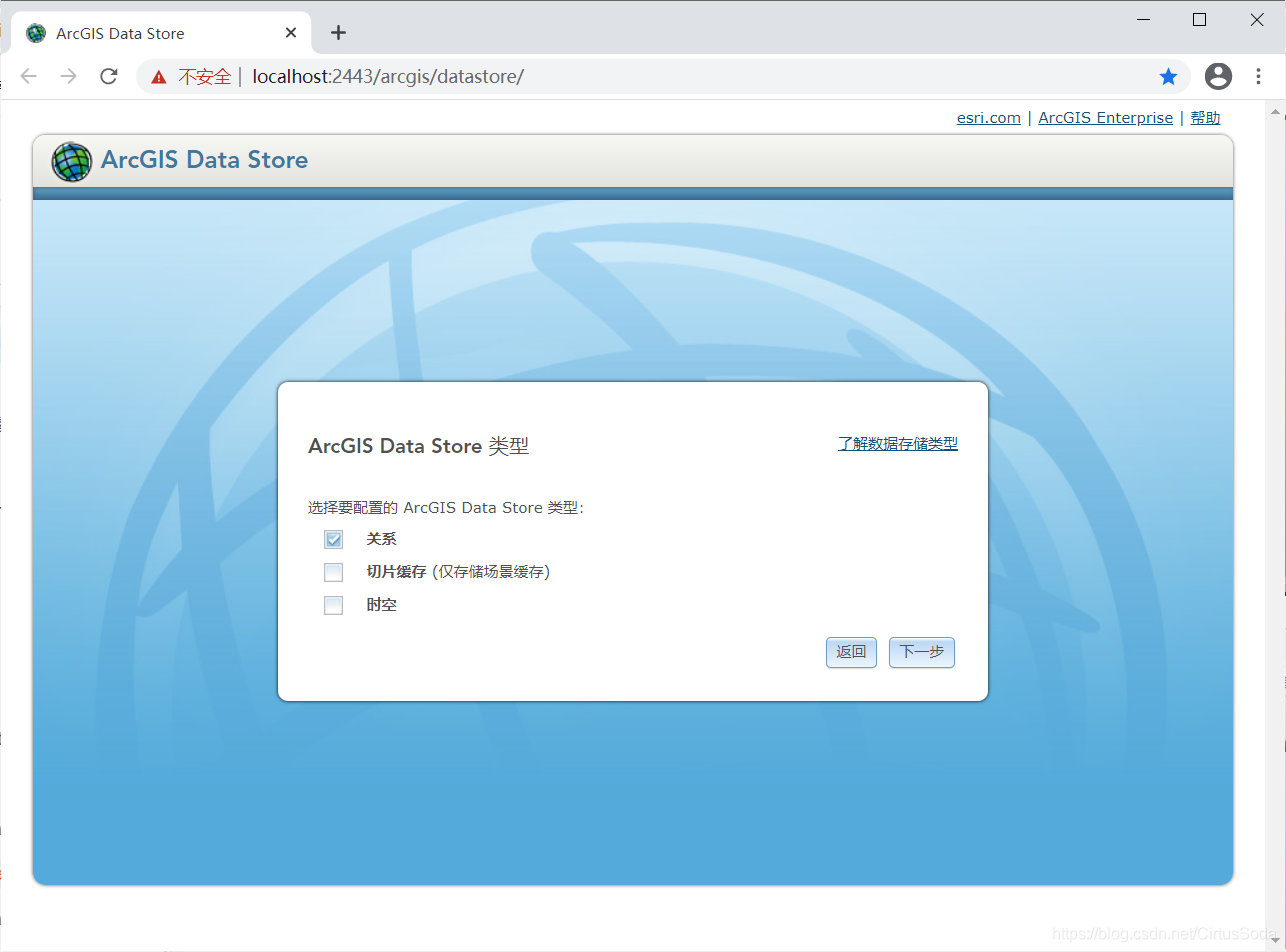The image size is (1286, 952).
Task: Go back with browser back arrow
Action: [29, 76]
